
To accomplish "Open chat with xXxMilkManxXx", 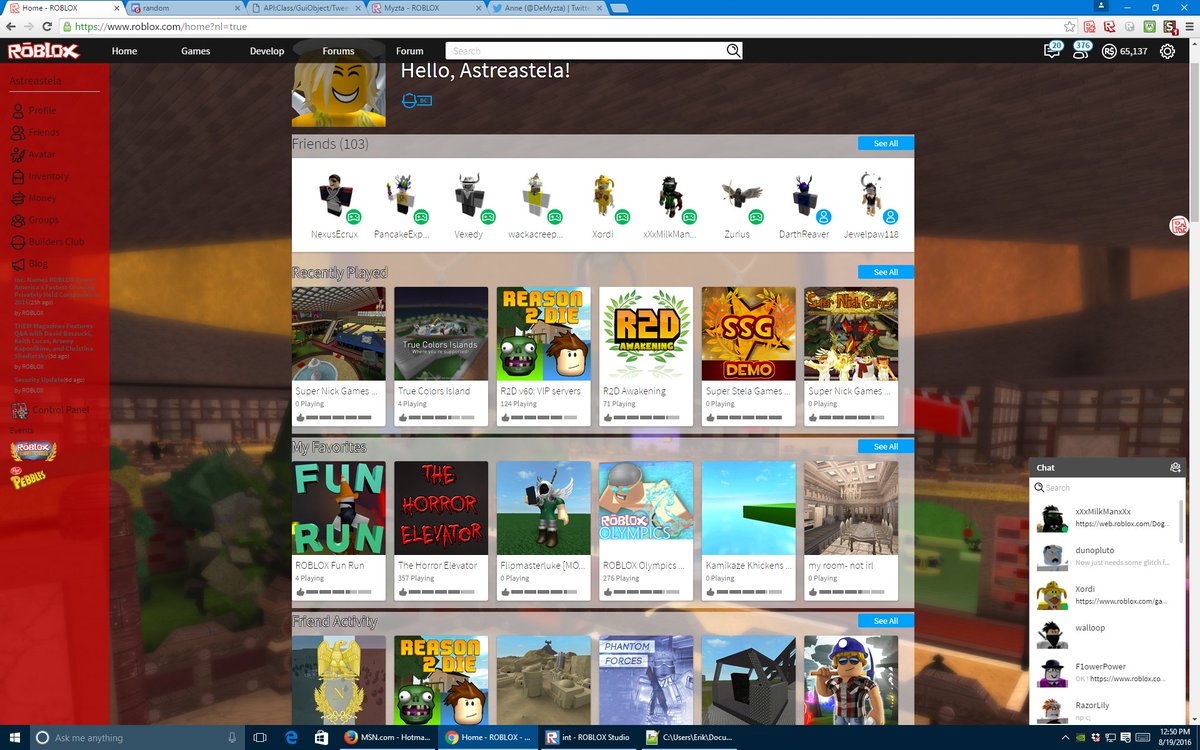I will 1106,517.
